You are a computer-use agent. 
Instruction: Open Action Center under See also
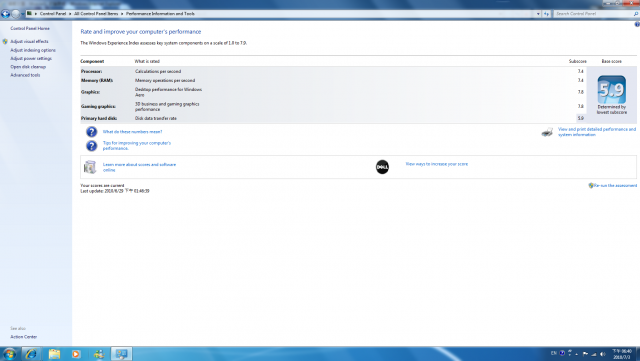coord(24,337)
